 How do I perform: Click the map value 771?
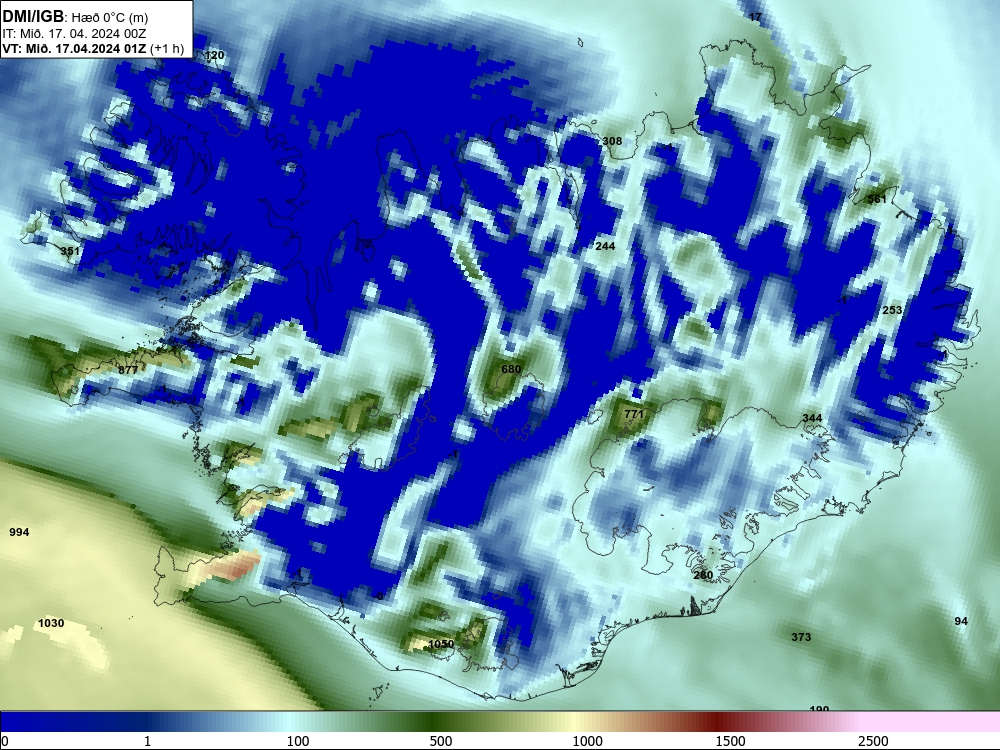coord(635,414)
